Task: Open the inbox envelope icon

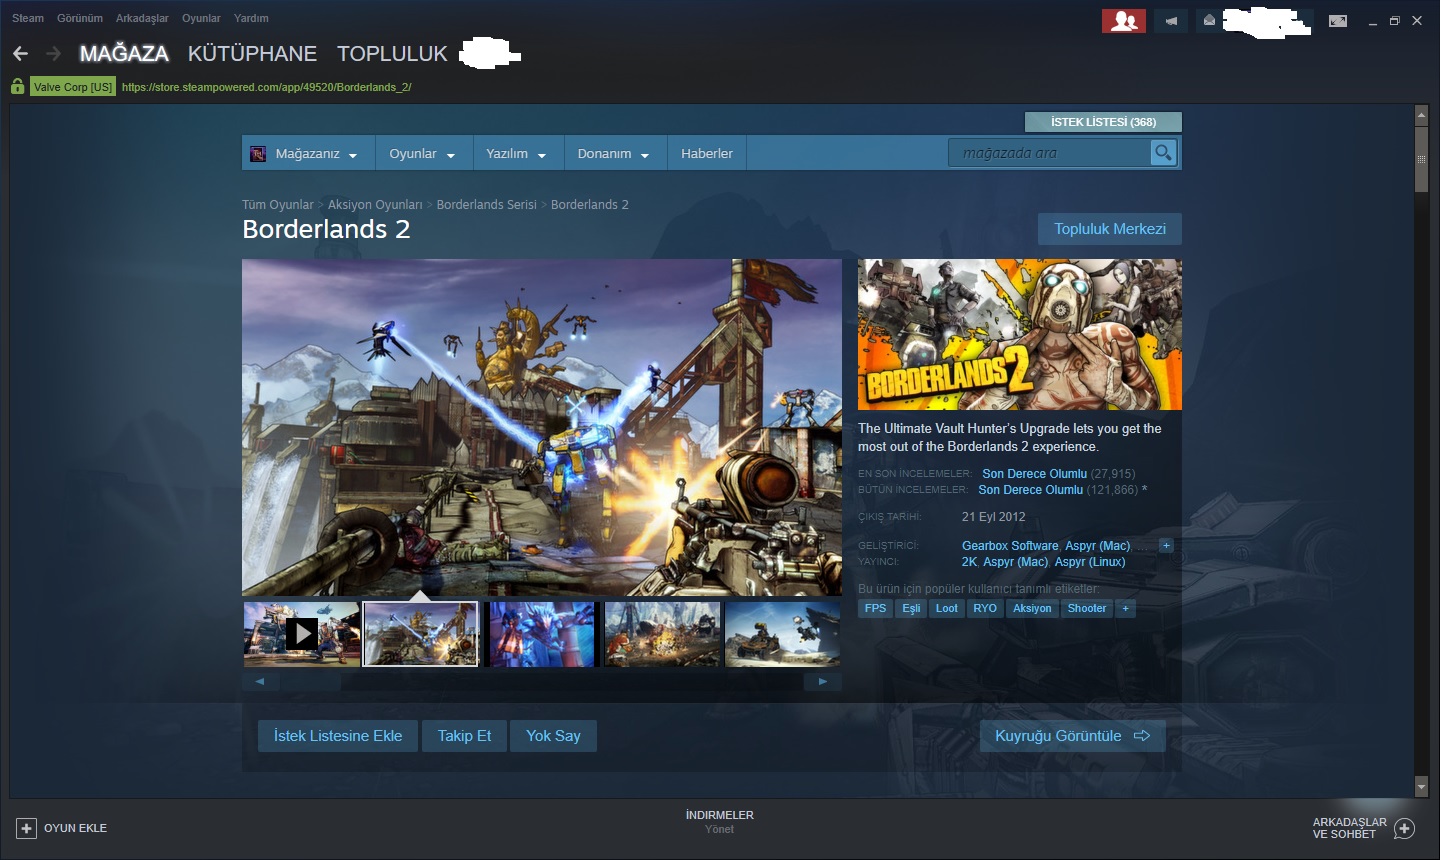Action: click(x=1209, y=20)
